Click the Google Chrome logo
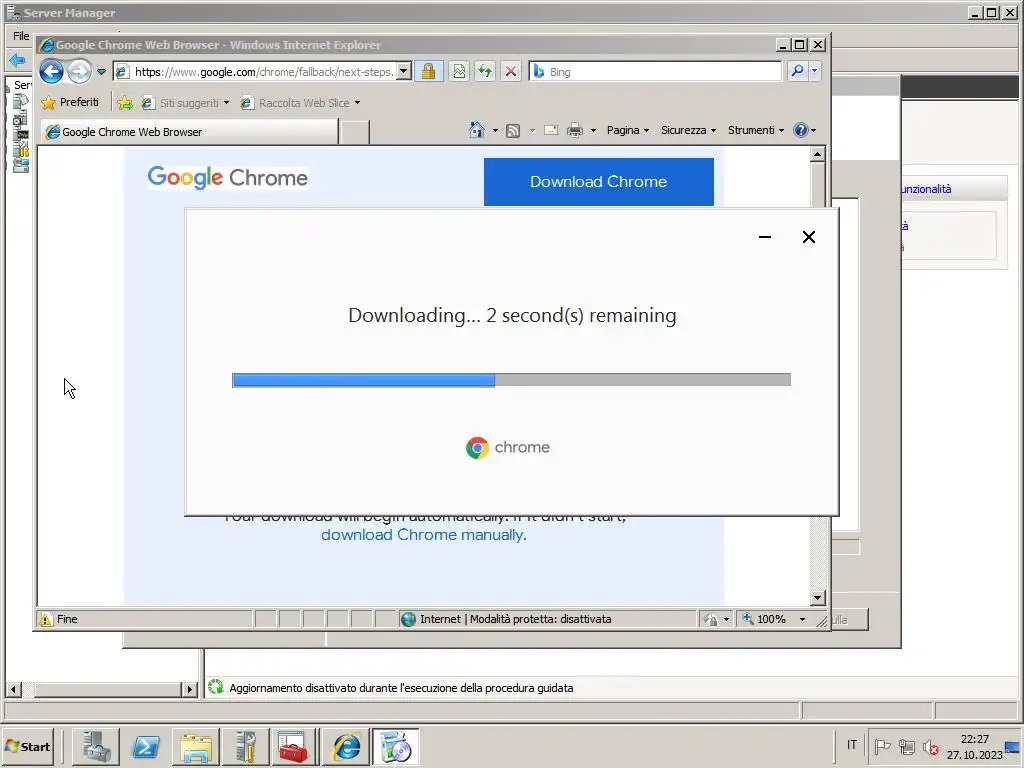This screenshot has width=1024, height=768. [x=227, y=177]
